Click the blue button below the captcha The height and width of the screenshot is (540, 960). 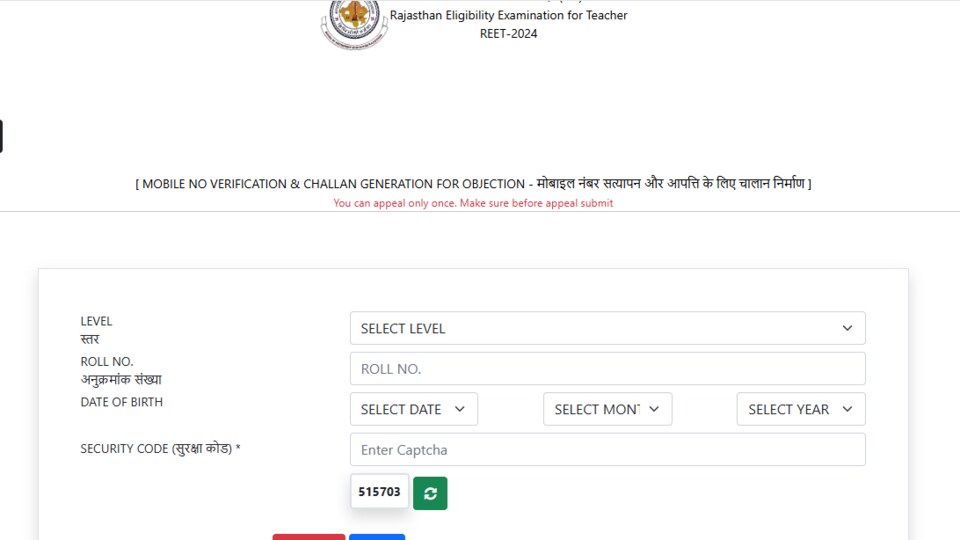pyautogui.click(x=377, y=537)
